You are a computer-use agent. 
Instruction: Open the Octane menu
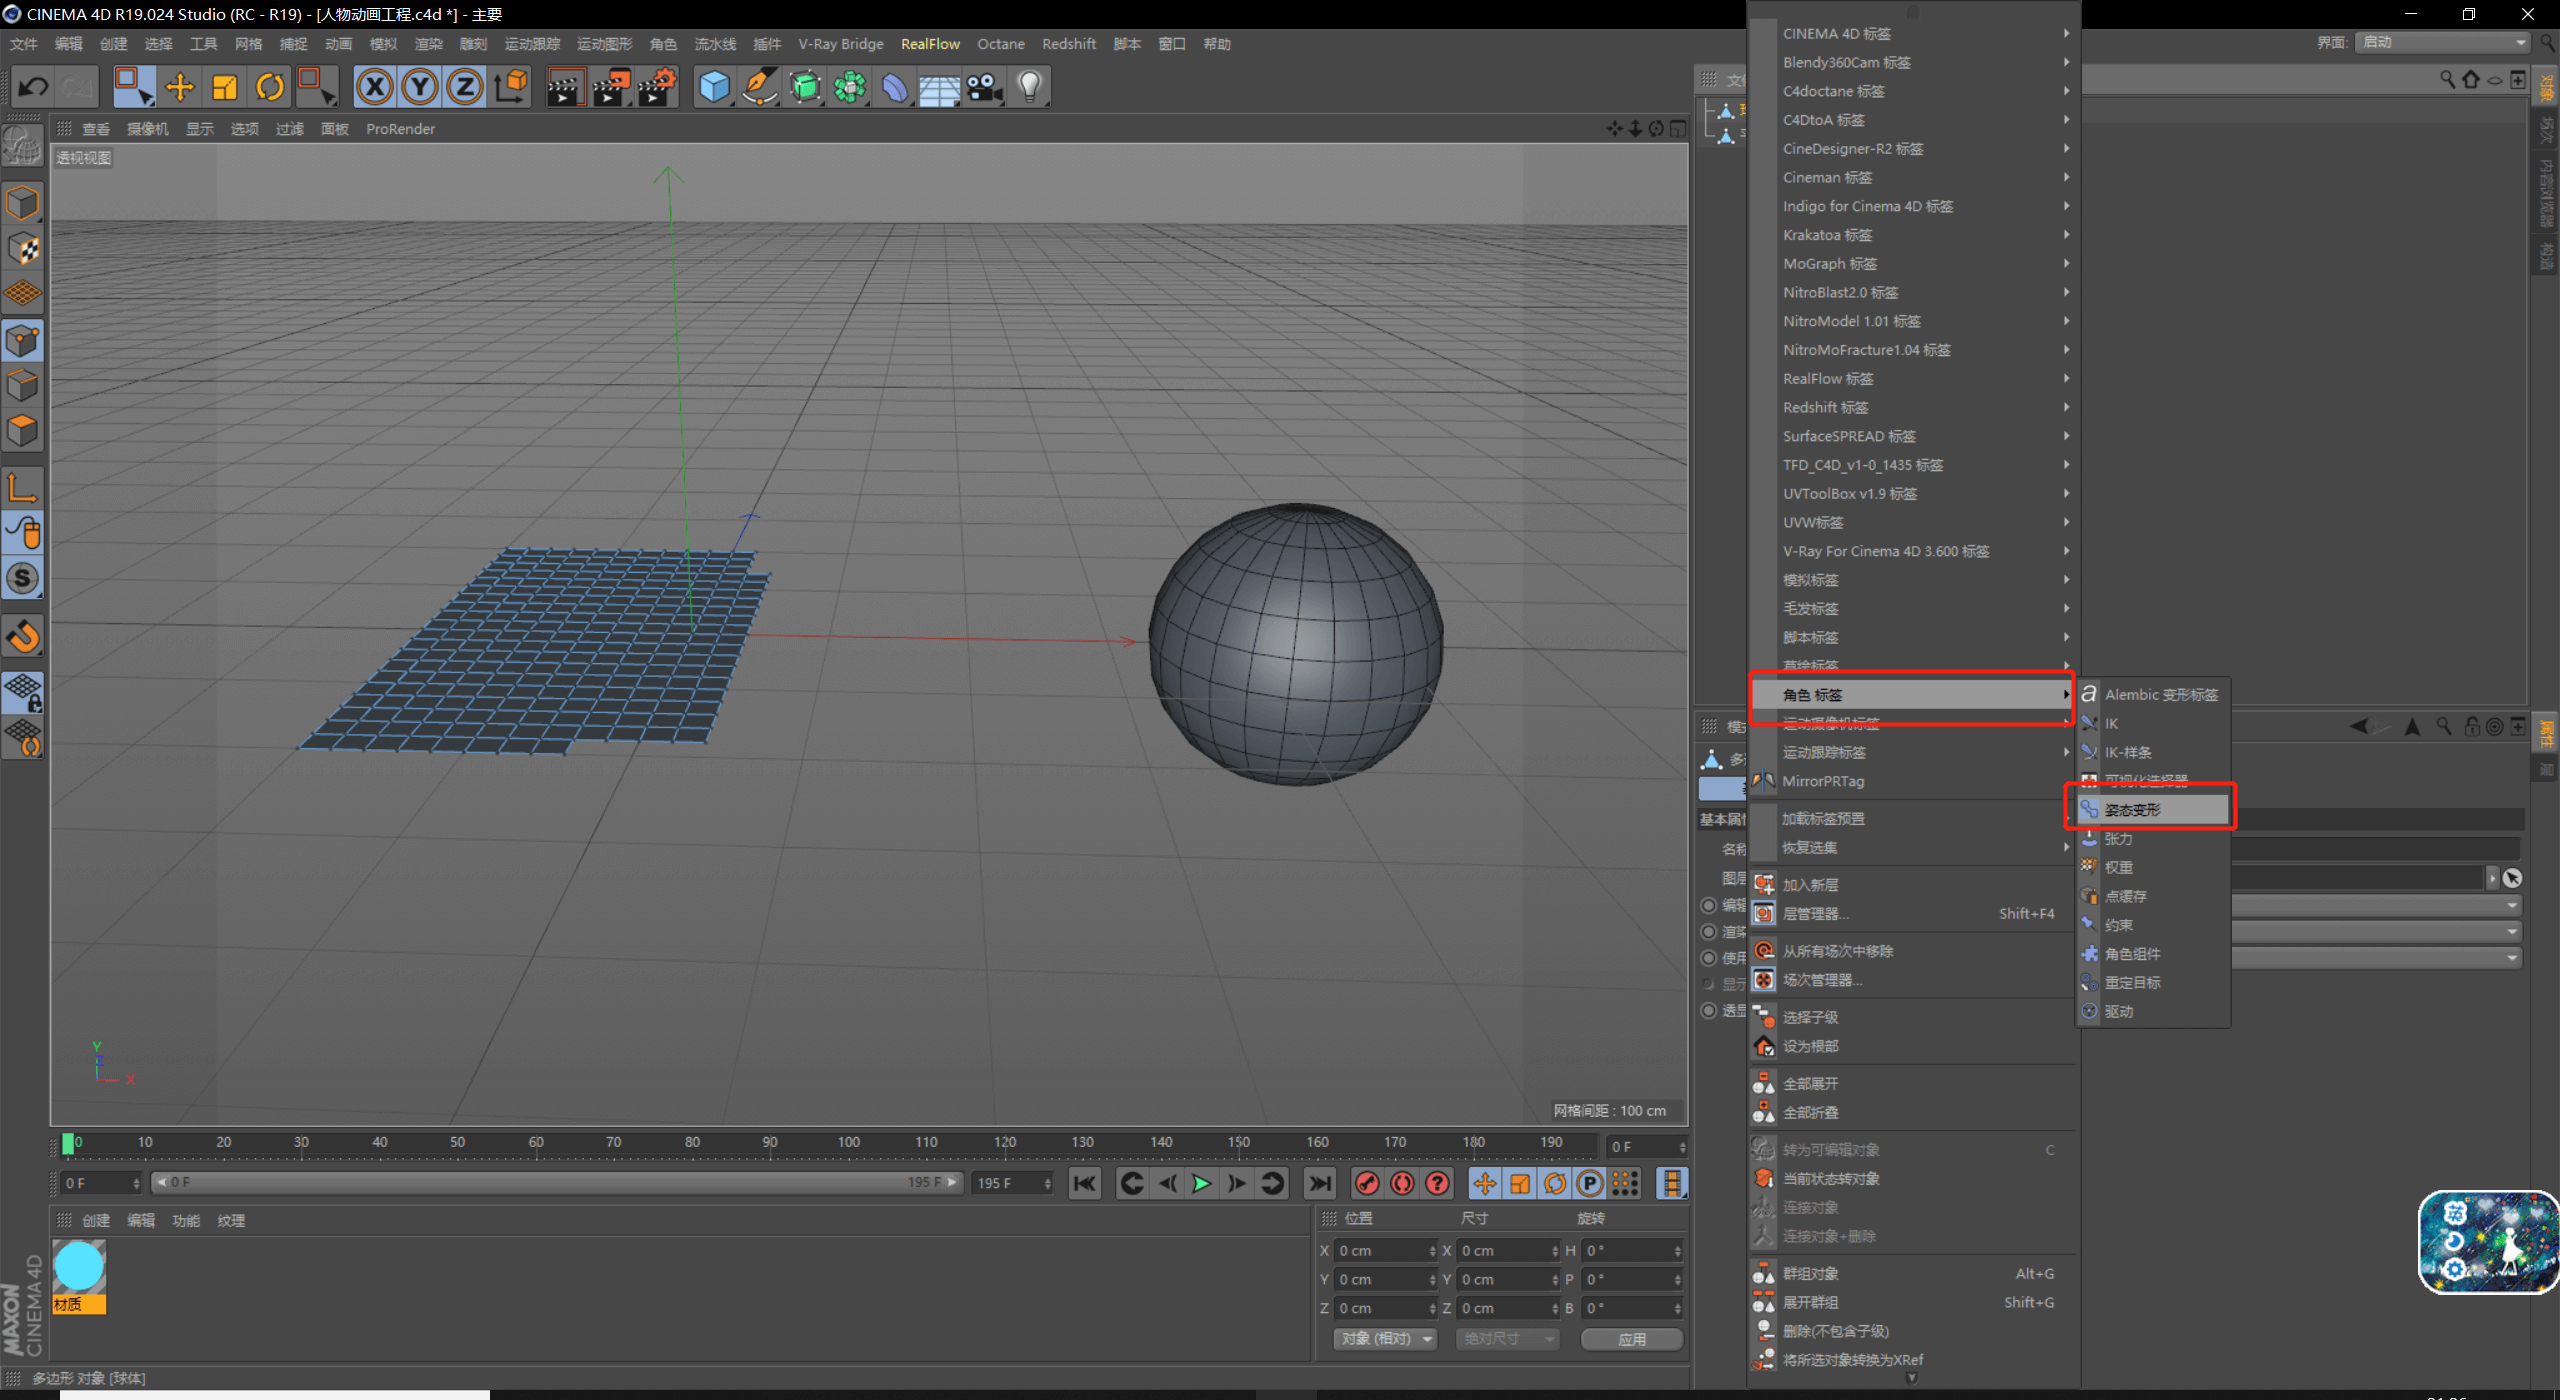tap(1001, 44)
